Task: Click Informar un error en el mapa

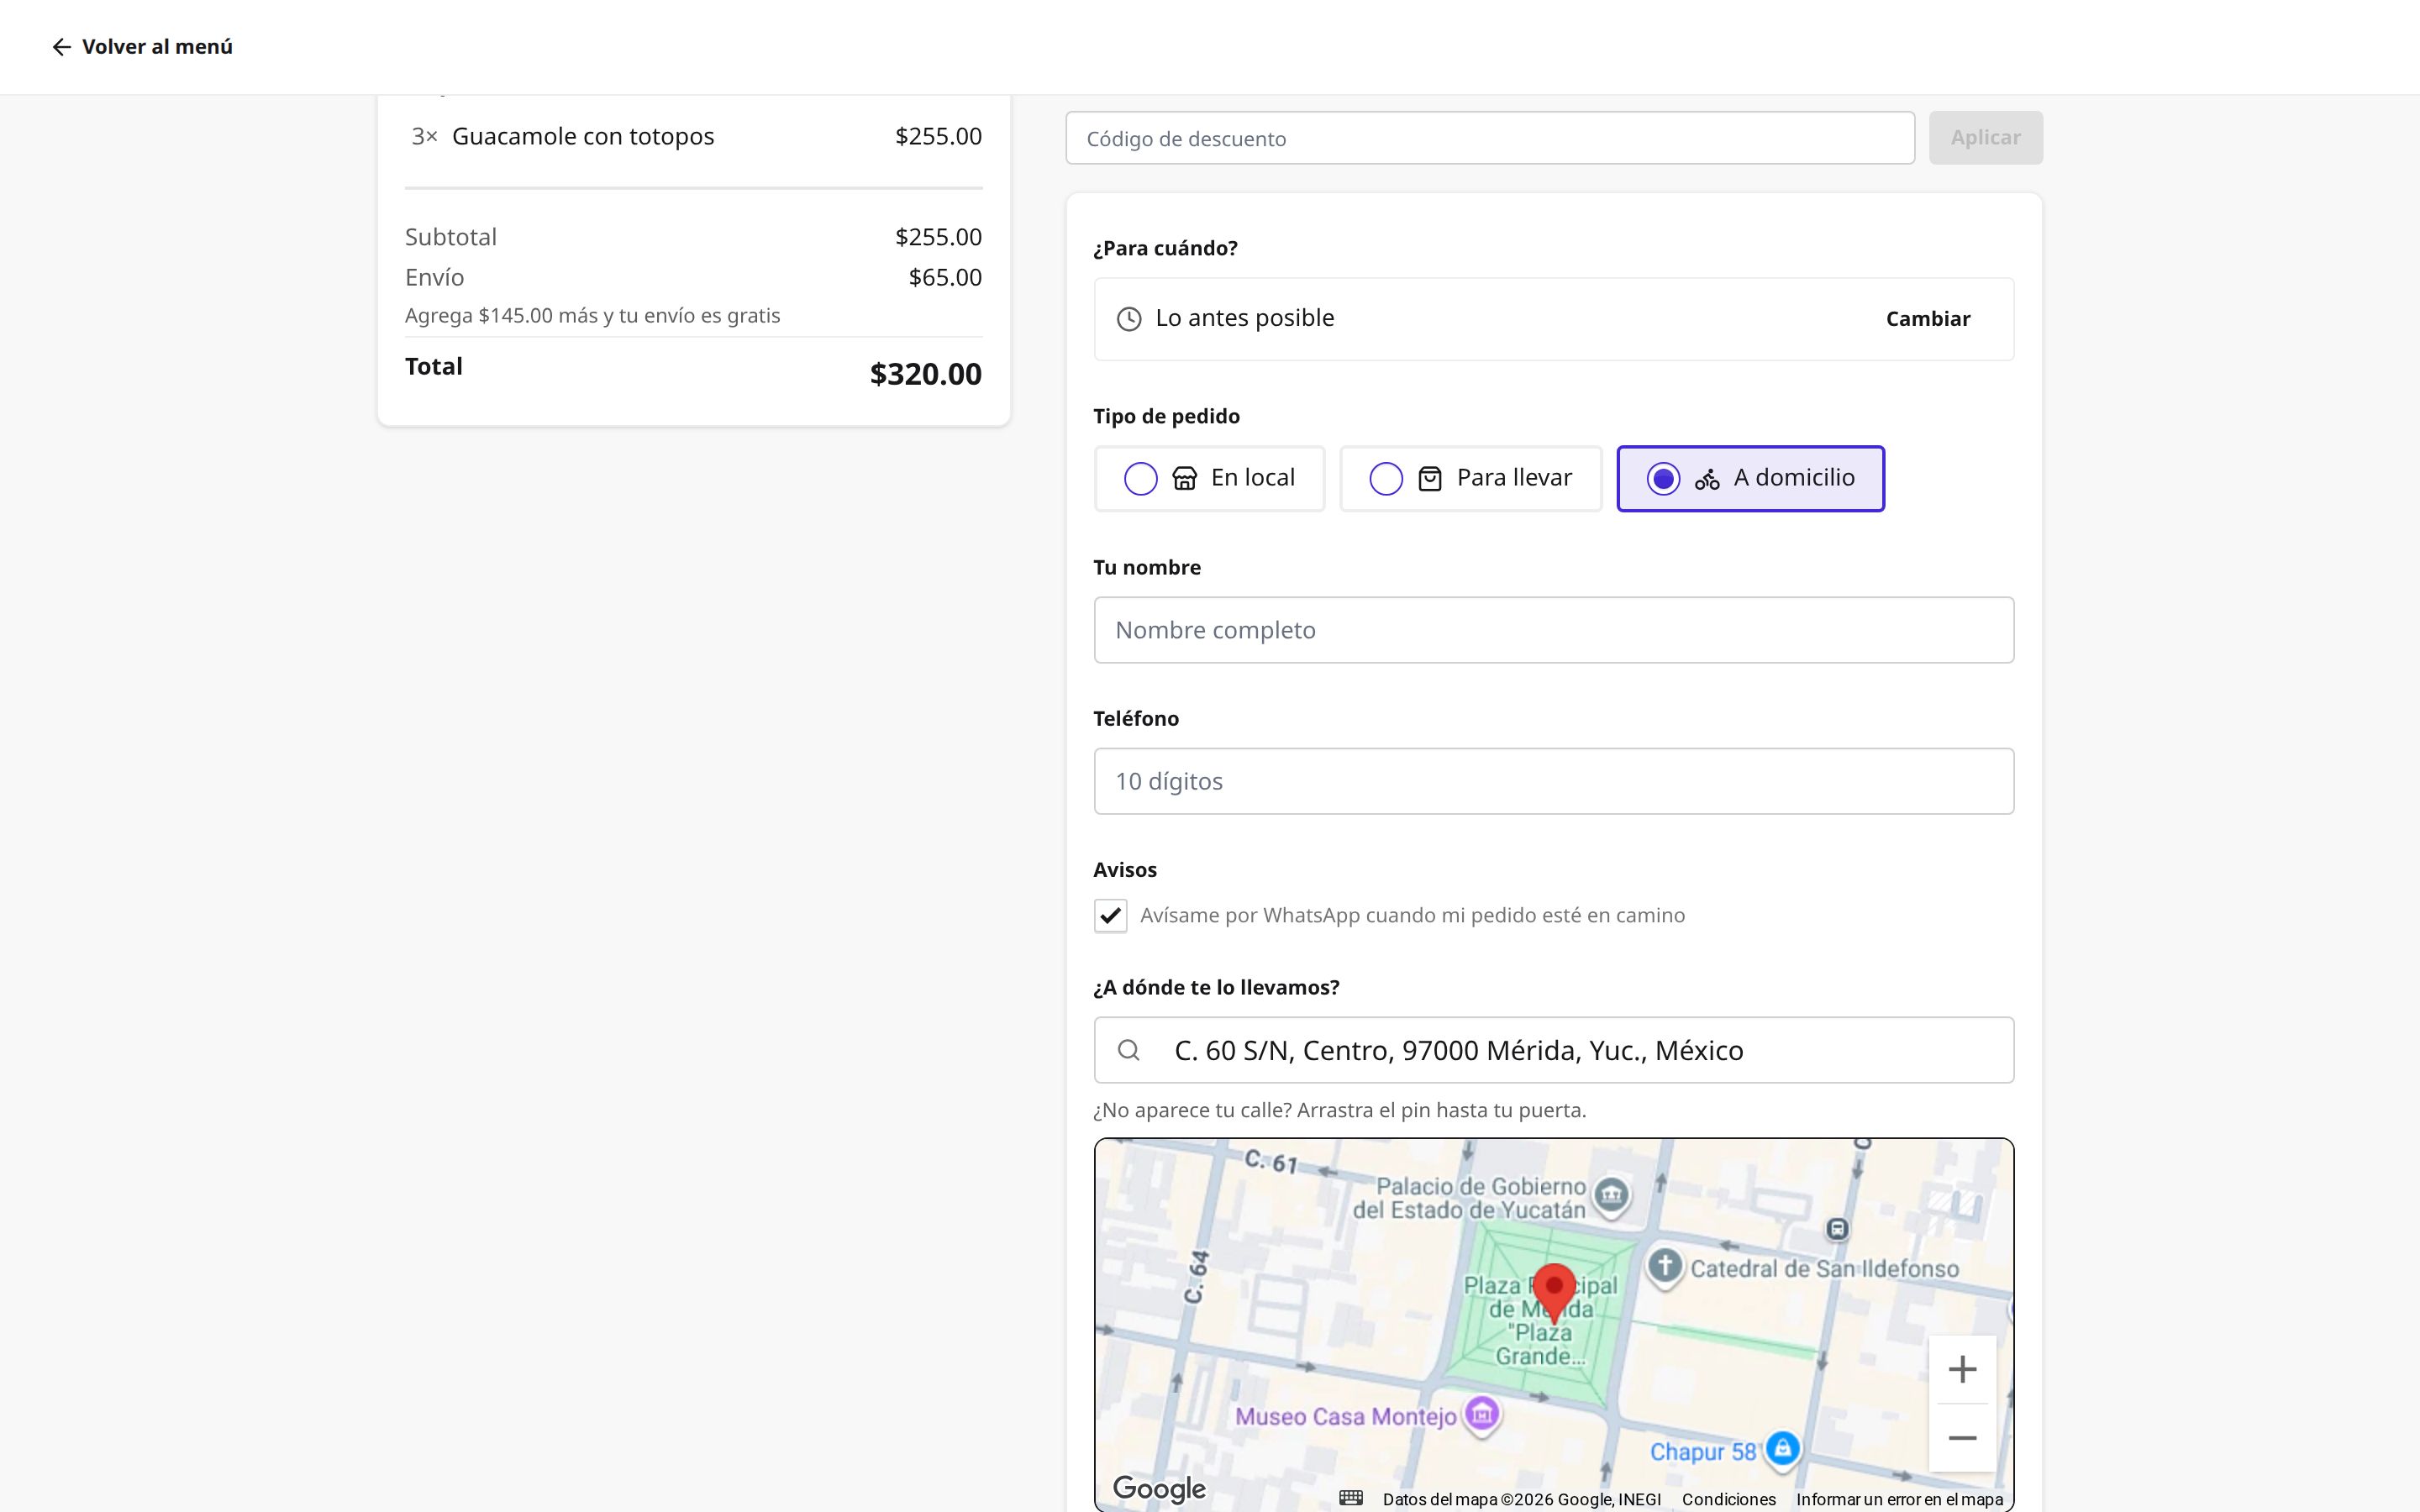Action: coord(1899,1499)
